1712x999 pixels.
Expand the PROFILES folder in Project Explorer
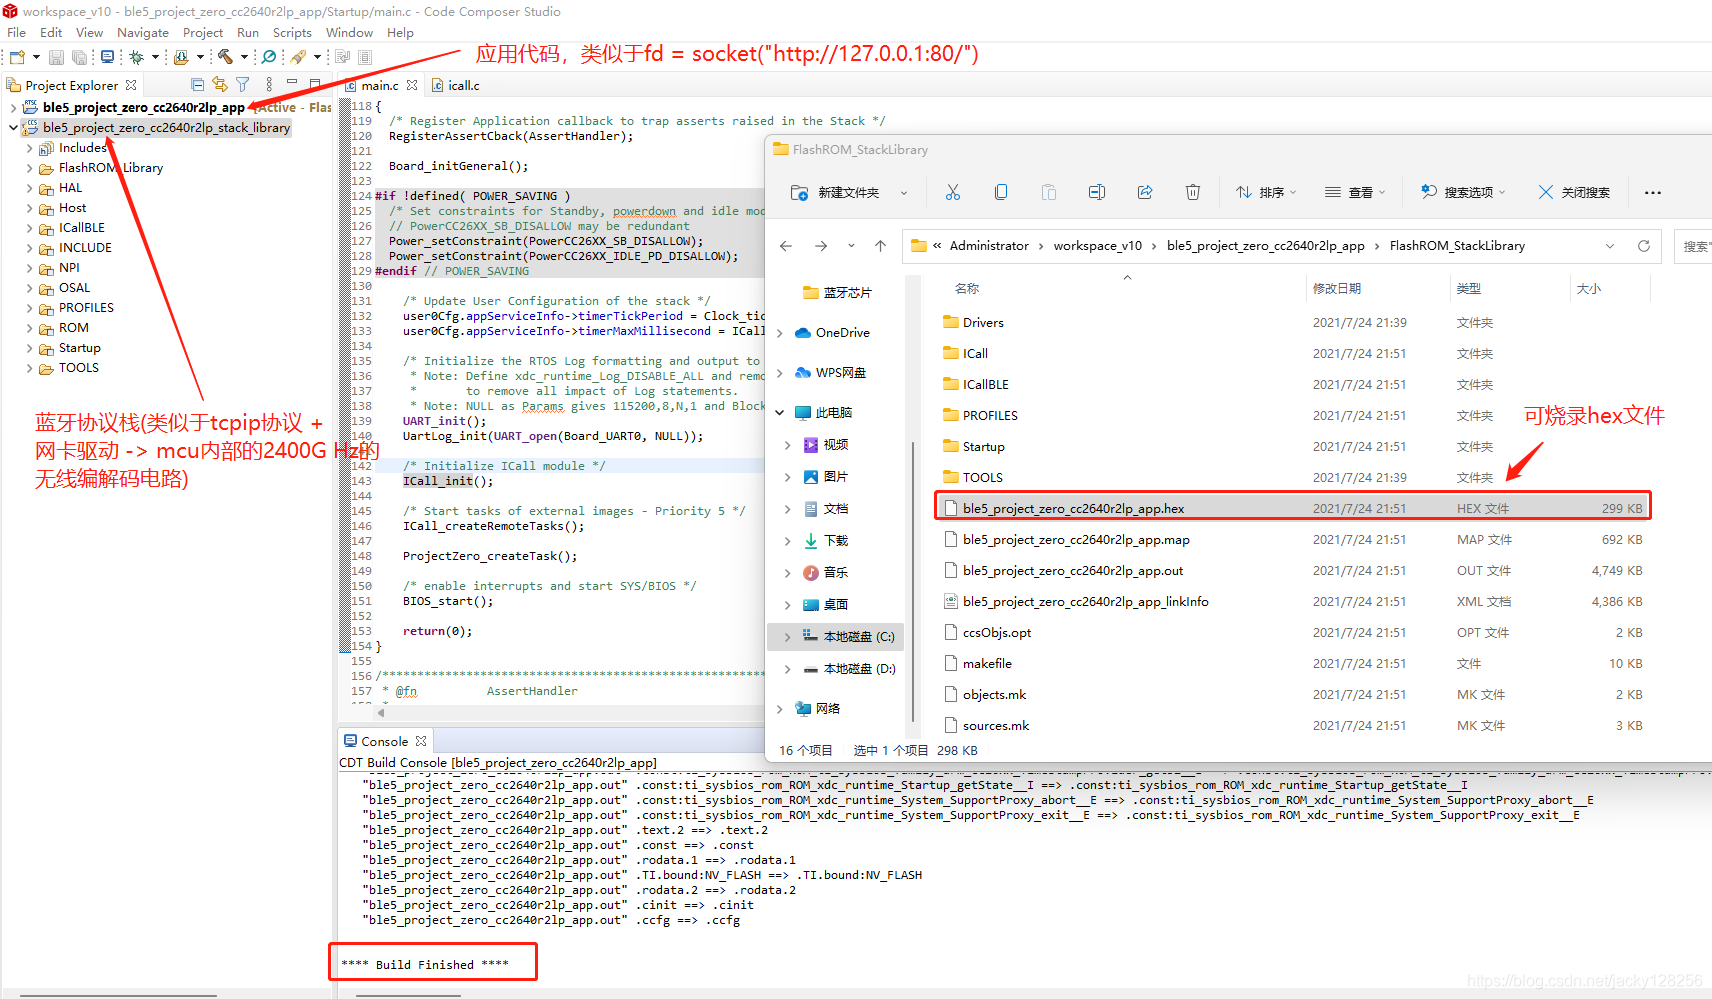click(x=29, y=308)
